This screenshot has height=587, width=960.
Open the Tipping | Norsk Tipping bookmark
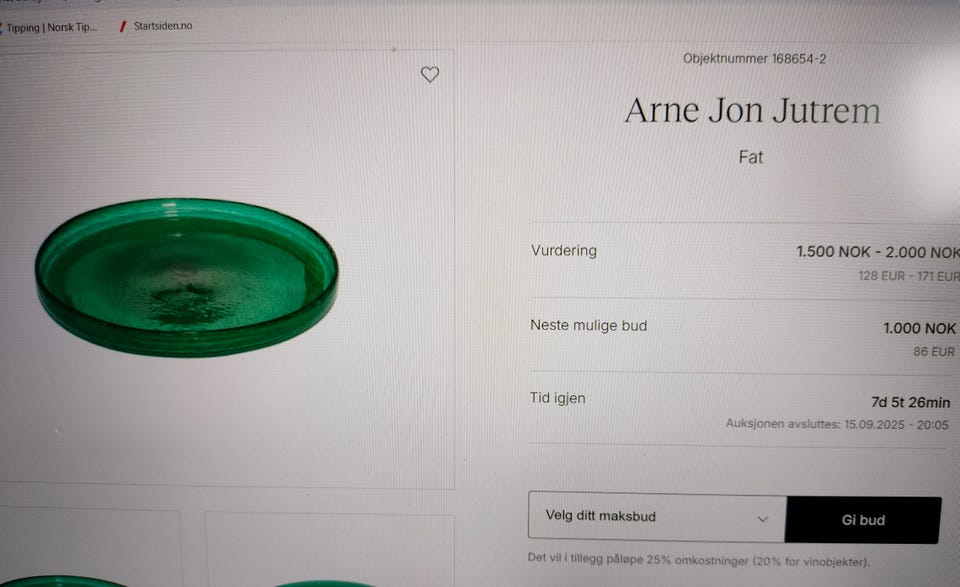coord(51,28)
